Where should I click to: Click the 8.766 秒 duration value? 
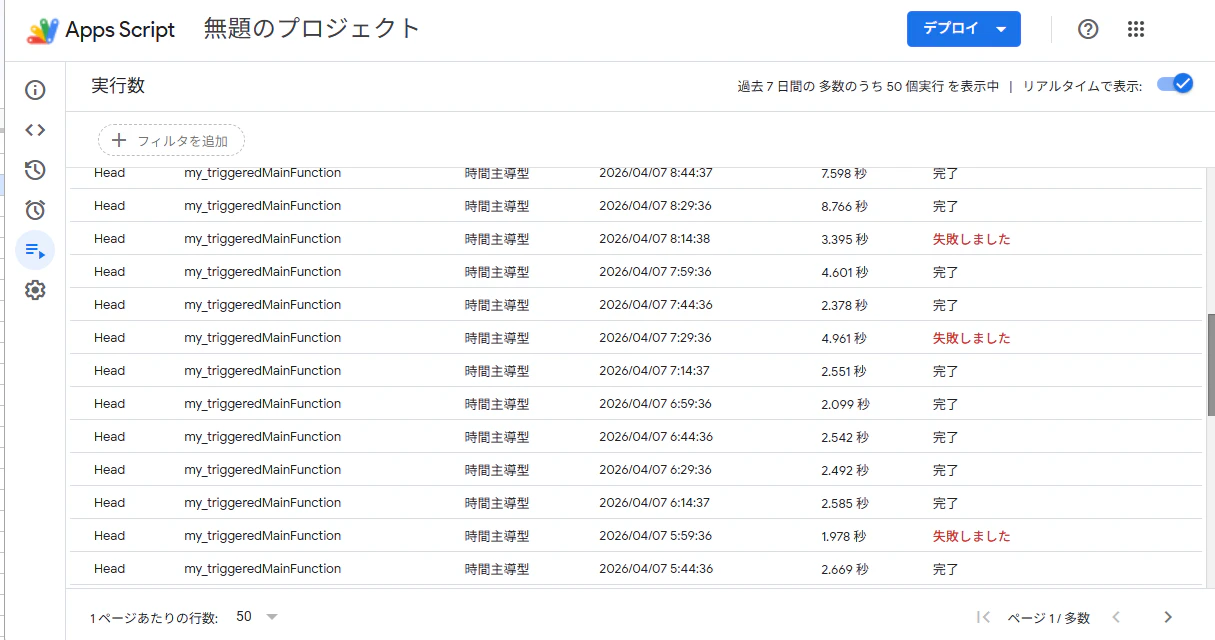[x=844, y=206]
